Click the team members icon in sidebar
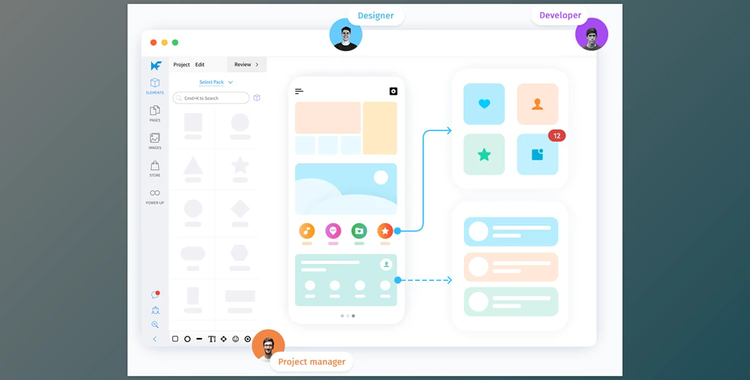This screenshot has height=380, width=750. pyautogui.click(x=155, y=310)
